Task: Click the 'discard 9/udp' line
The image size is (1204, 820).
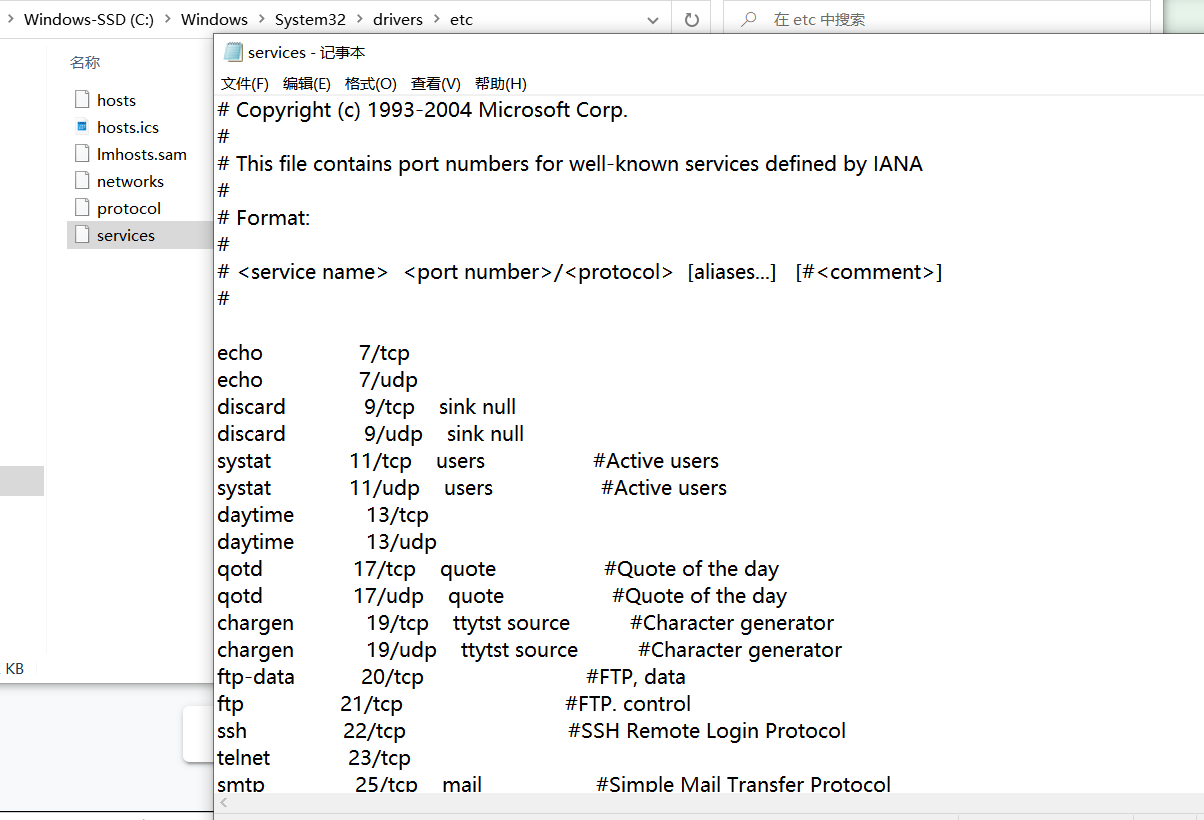Action: (370, 434)
